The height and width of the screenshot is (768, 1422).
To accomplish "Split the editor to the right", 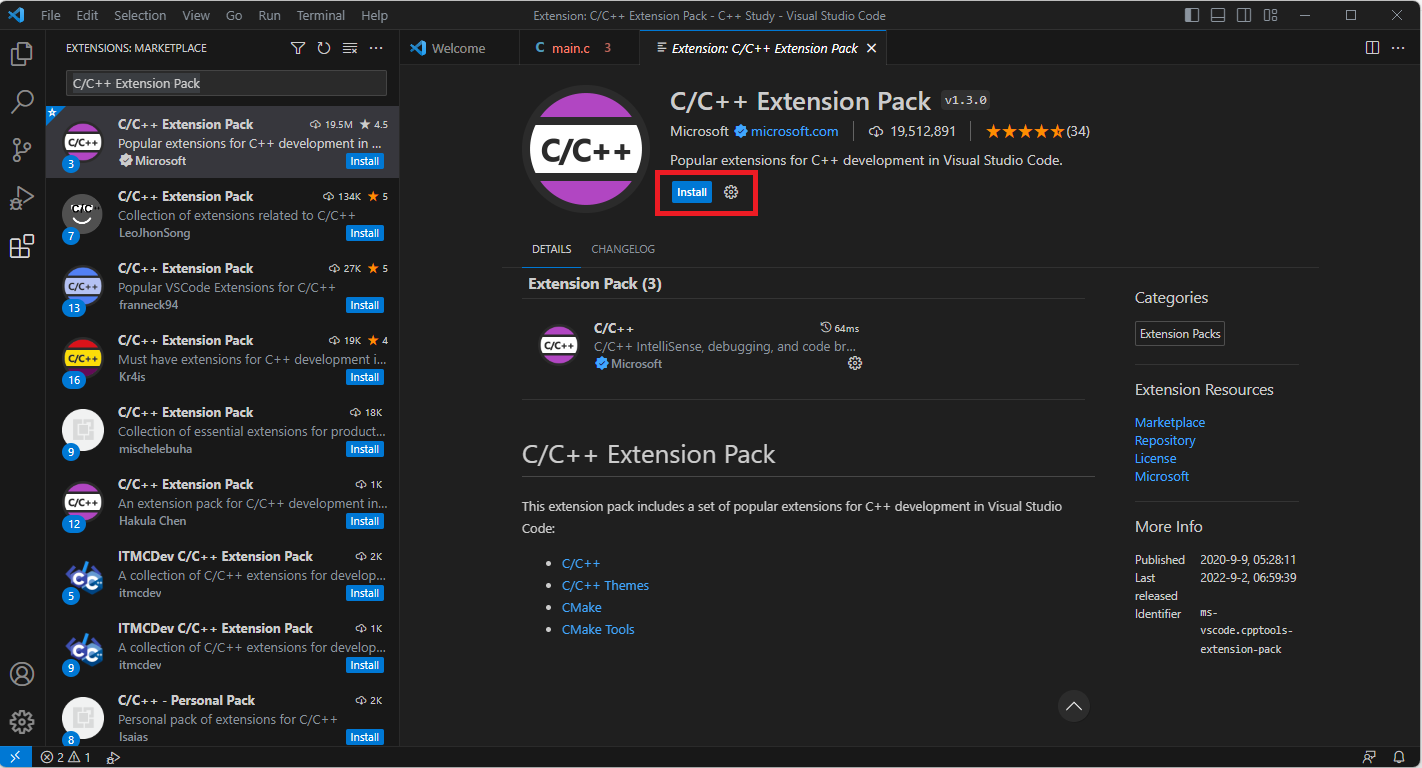I will 1372,48.
